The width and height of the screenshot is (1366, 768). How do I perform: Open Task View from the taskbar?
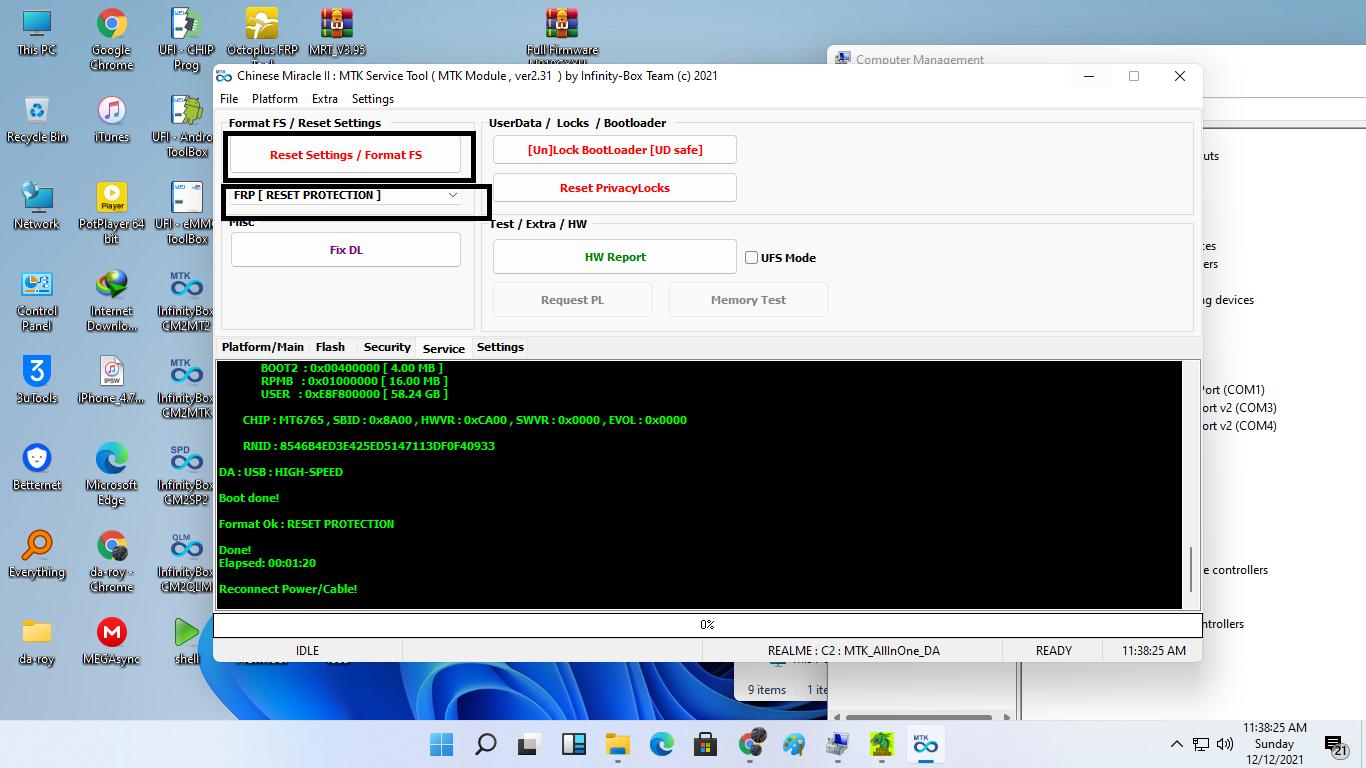coord(529,744)
